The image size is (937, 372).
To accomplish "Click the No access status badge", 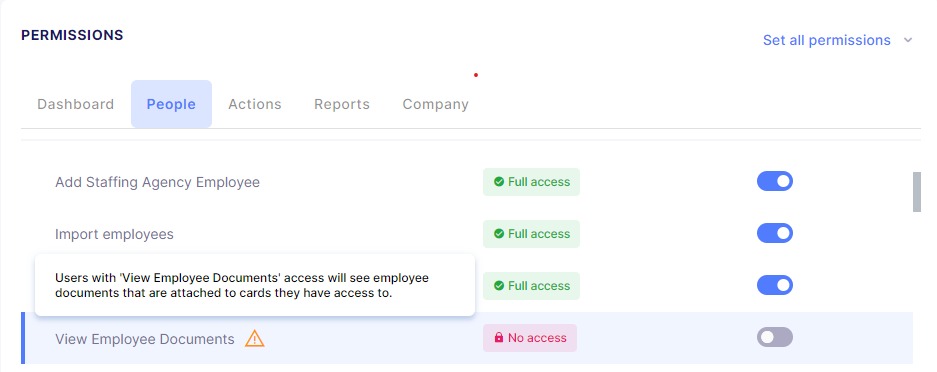I will 530,338.
